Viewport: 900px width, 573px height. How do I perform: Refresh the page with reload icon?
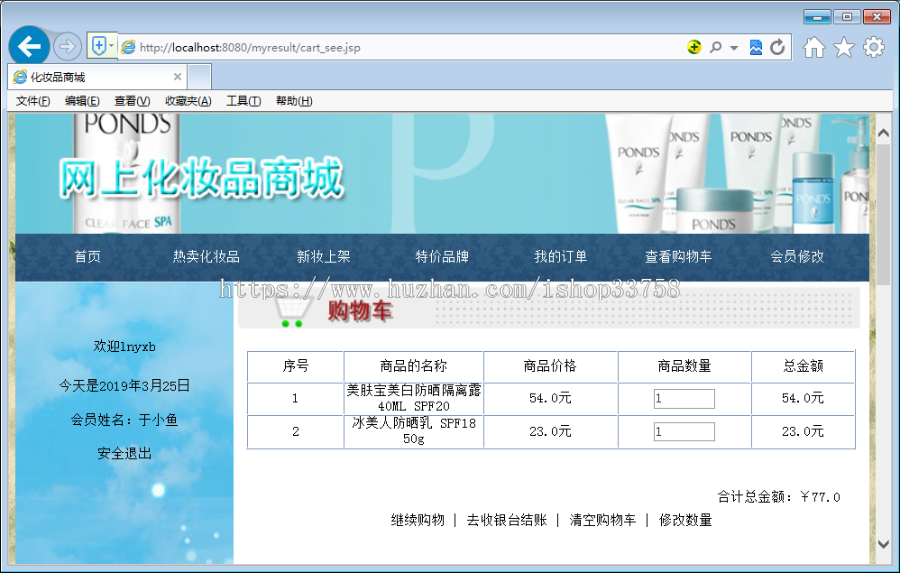click(x=777, y=47)
